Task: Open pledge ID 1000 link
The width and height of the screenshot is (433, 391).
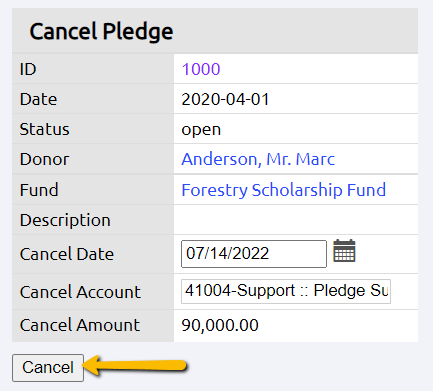Action: [201, 69]
